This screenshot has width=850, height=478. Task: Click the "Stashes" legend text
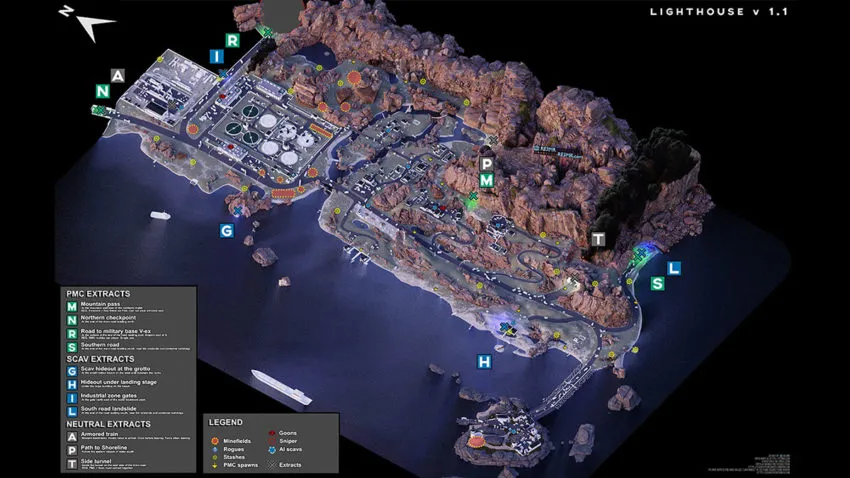click(234, 457)
